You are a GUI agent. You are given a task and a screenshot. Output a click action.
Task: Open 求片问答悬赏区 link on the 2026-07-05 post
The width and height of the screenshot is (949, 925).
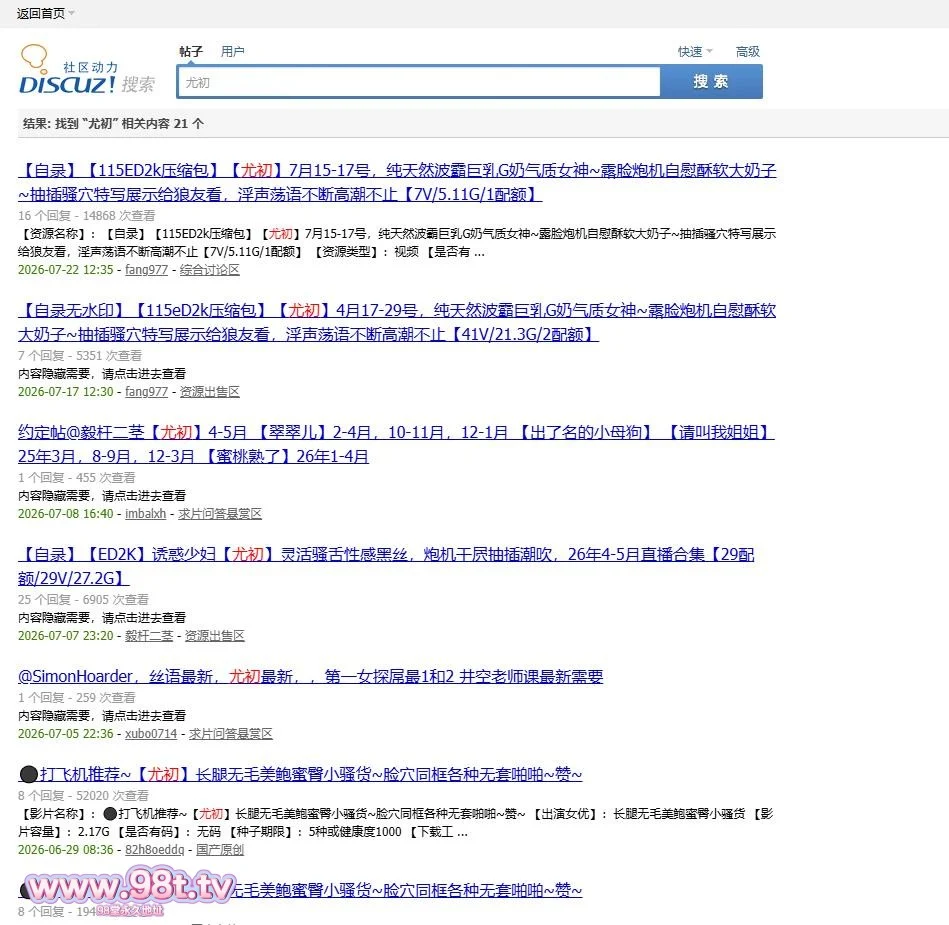click(231, 734)
